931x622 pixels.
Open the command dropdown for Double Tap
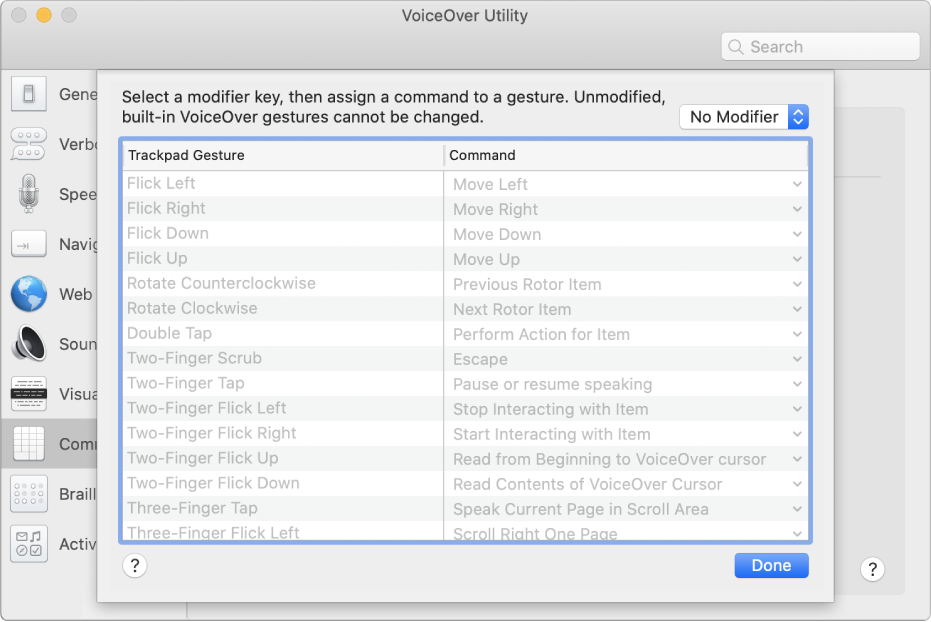797,333
